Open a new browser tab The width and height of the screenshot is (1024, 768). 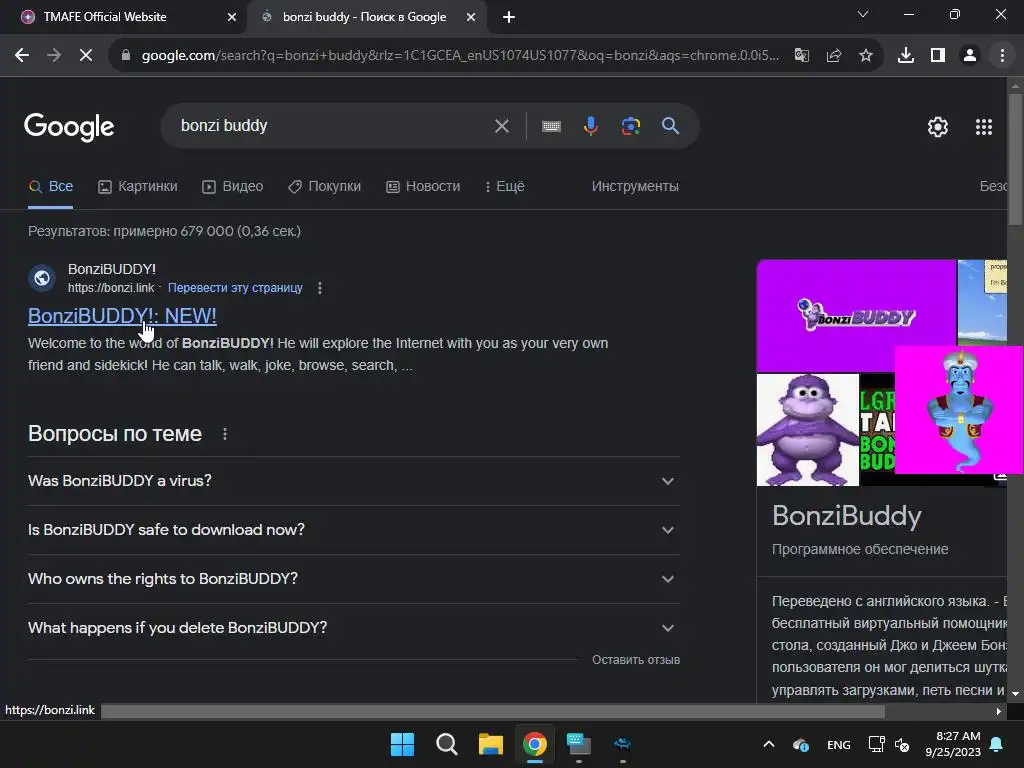509,17
